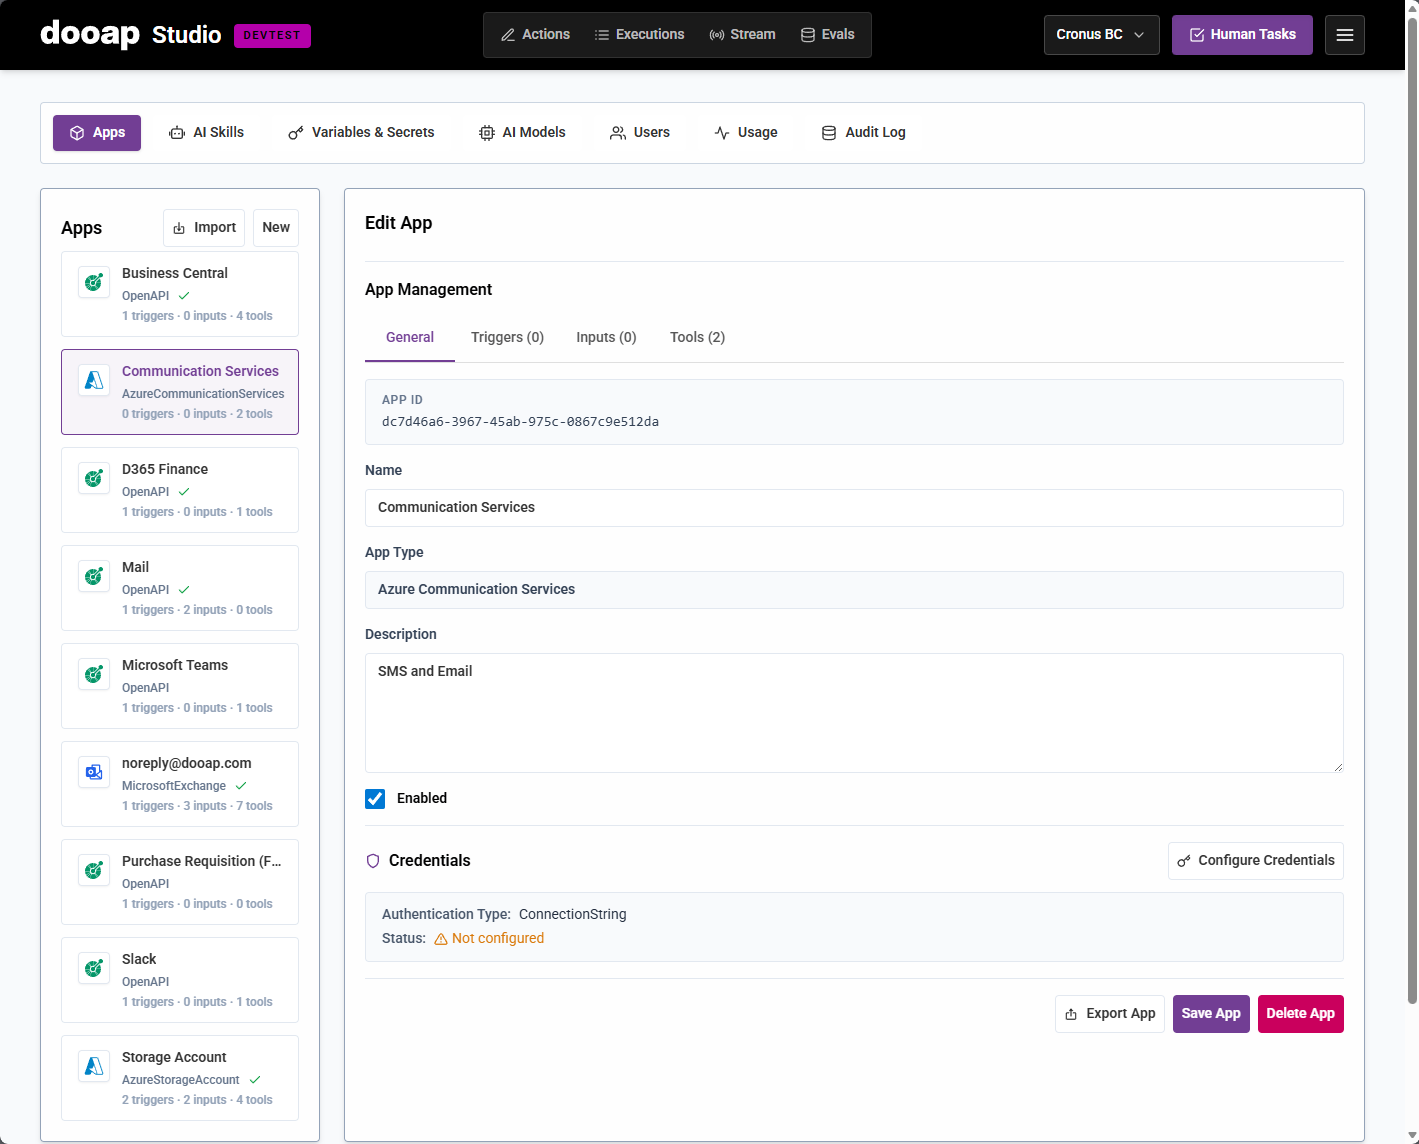
Task: Click the Human Tasks button
Action: tap(1242, 35)
